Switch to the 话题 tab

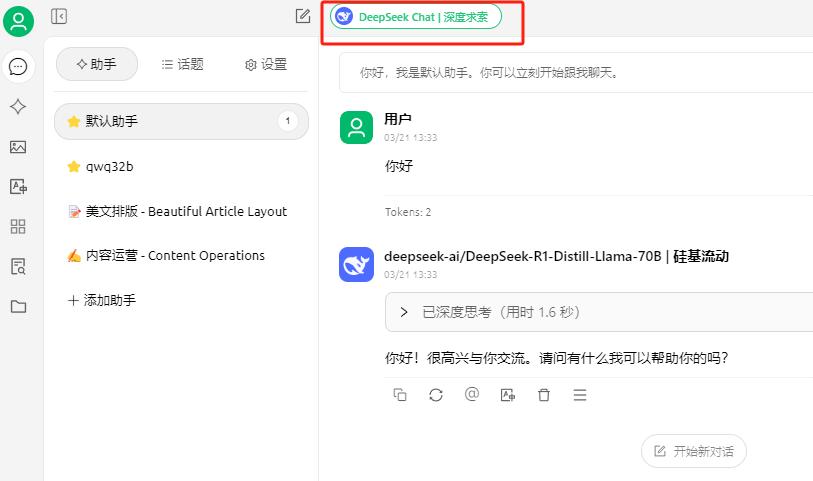click(x=182, y=64)
